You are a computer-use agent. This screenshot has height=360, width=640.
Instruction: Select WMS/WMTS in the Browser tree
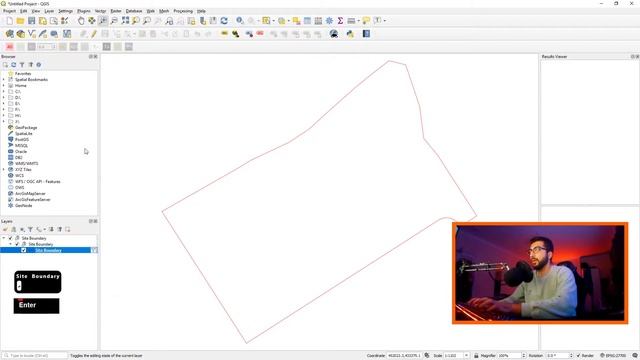click(x=27, y=164)
